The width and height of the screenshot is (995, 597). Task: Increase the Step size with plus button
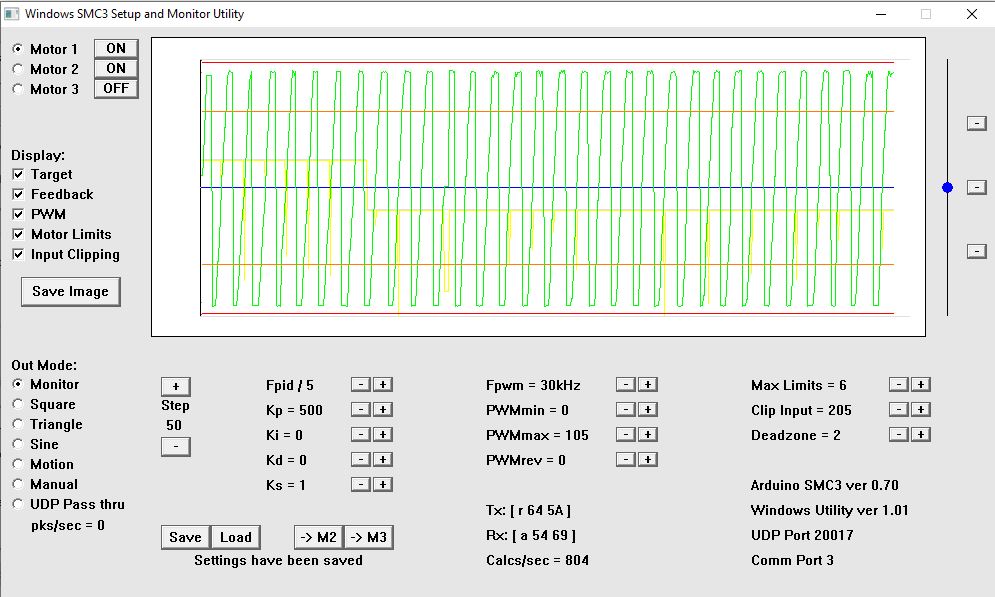[175, 386]
